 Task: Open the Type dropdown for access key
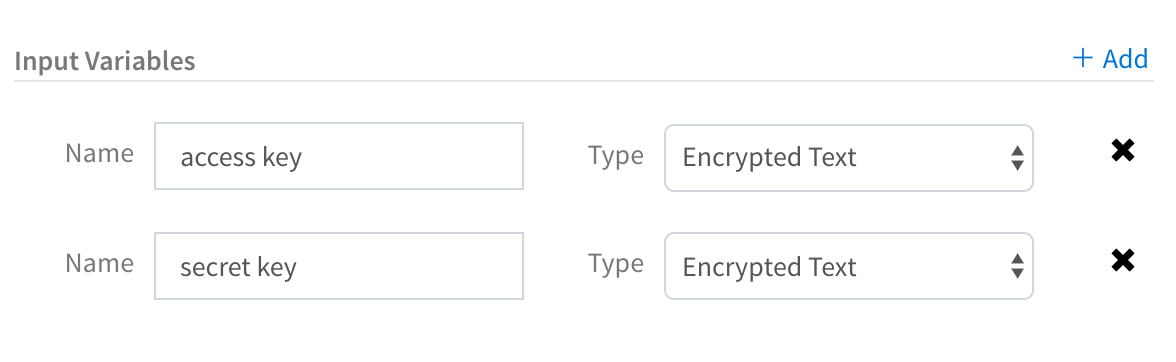[x=849, y=157]
